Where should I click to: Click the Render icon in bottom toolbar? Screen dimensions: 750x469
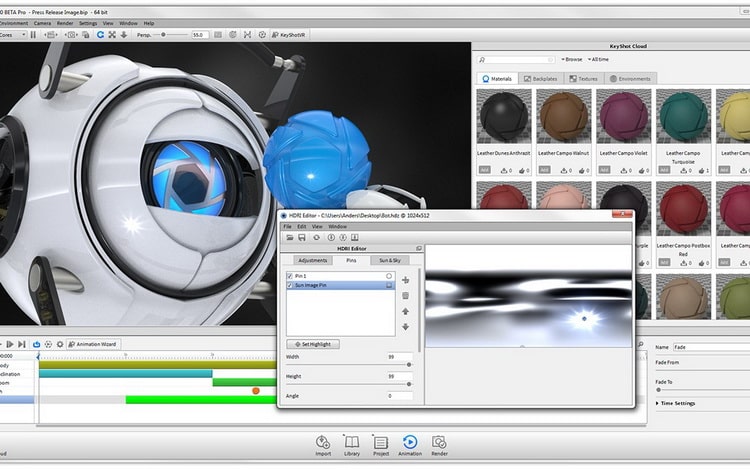439,441
